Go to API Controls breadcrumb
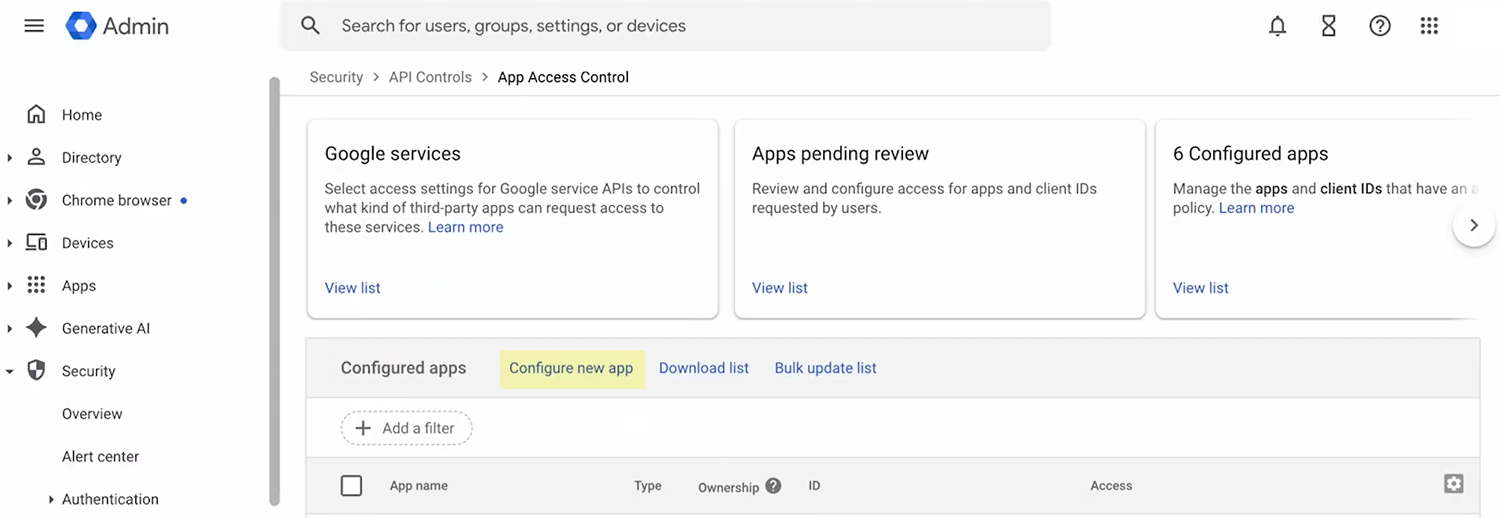The height and width of the screenshot is (518, 1500). click(x=430, y=77)
